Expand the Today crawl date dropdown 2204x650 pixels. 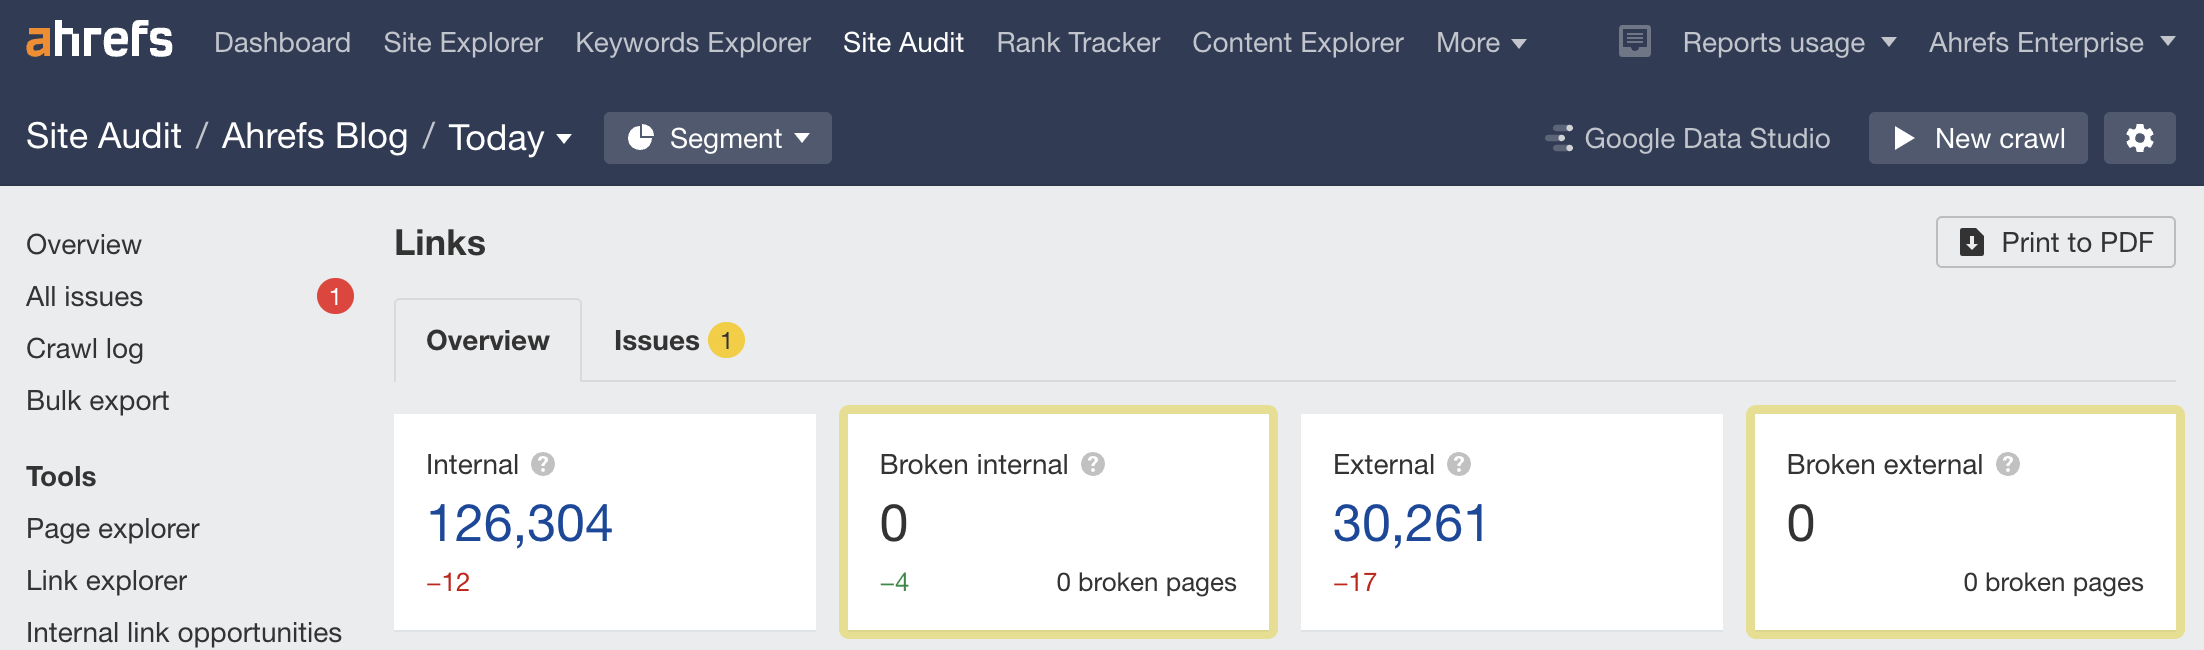click(510, 138)
